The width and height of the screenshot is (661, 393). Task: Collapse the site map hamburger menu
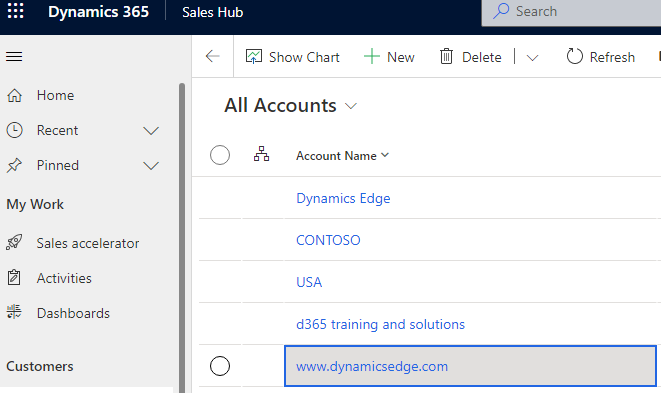point(14,57)
